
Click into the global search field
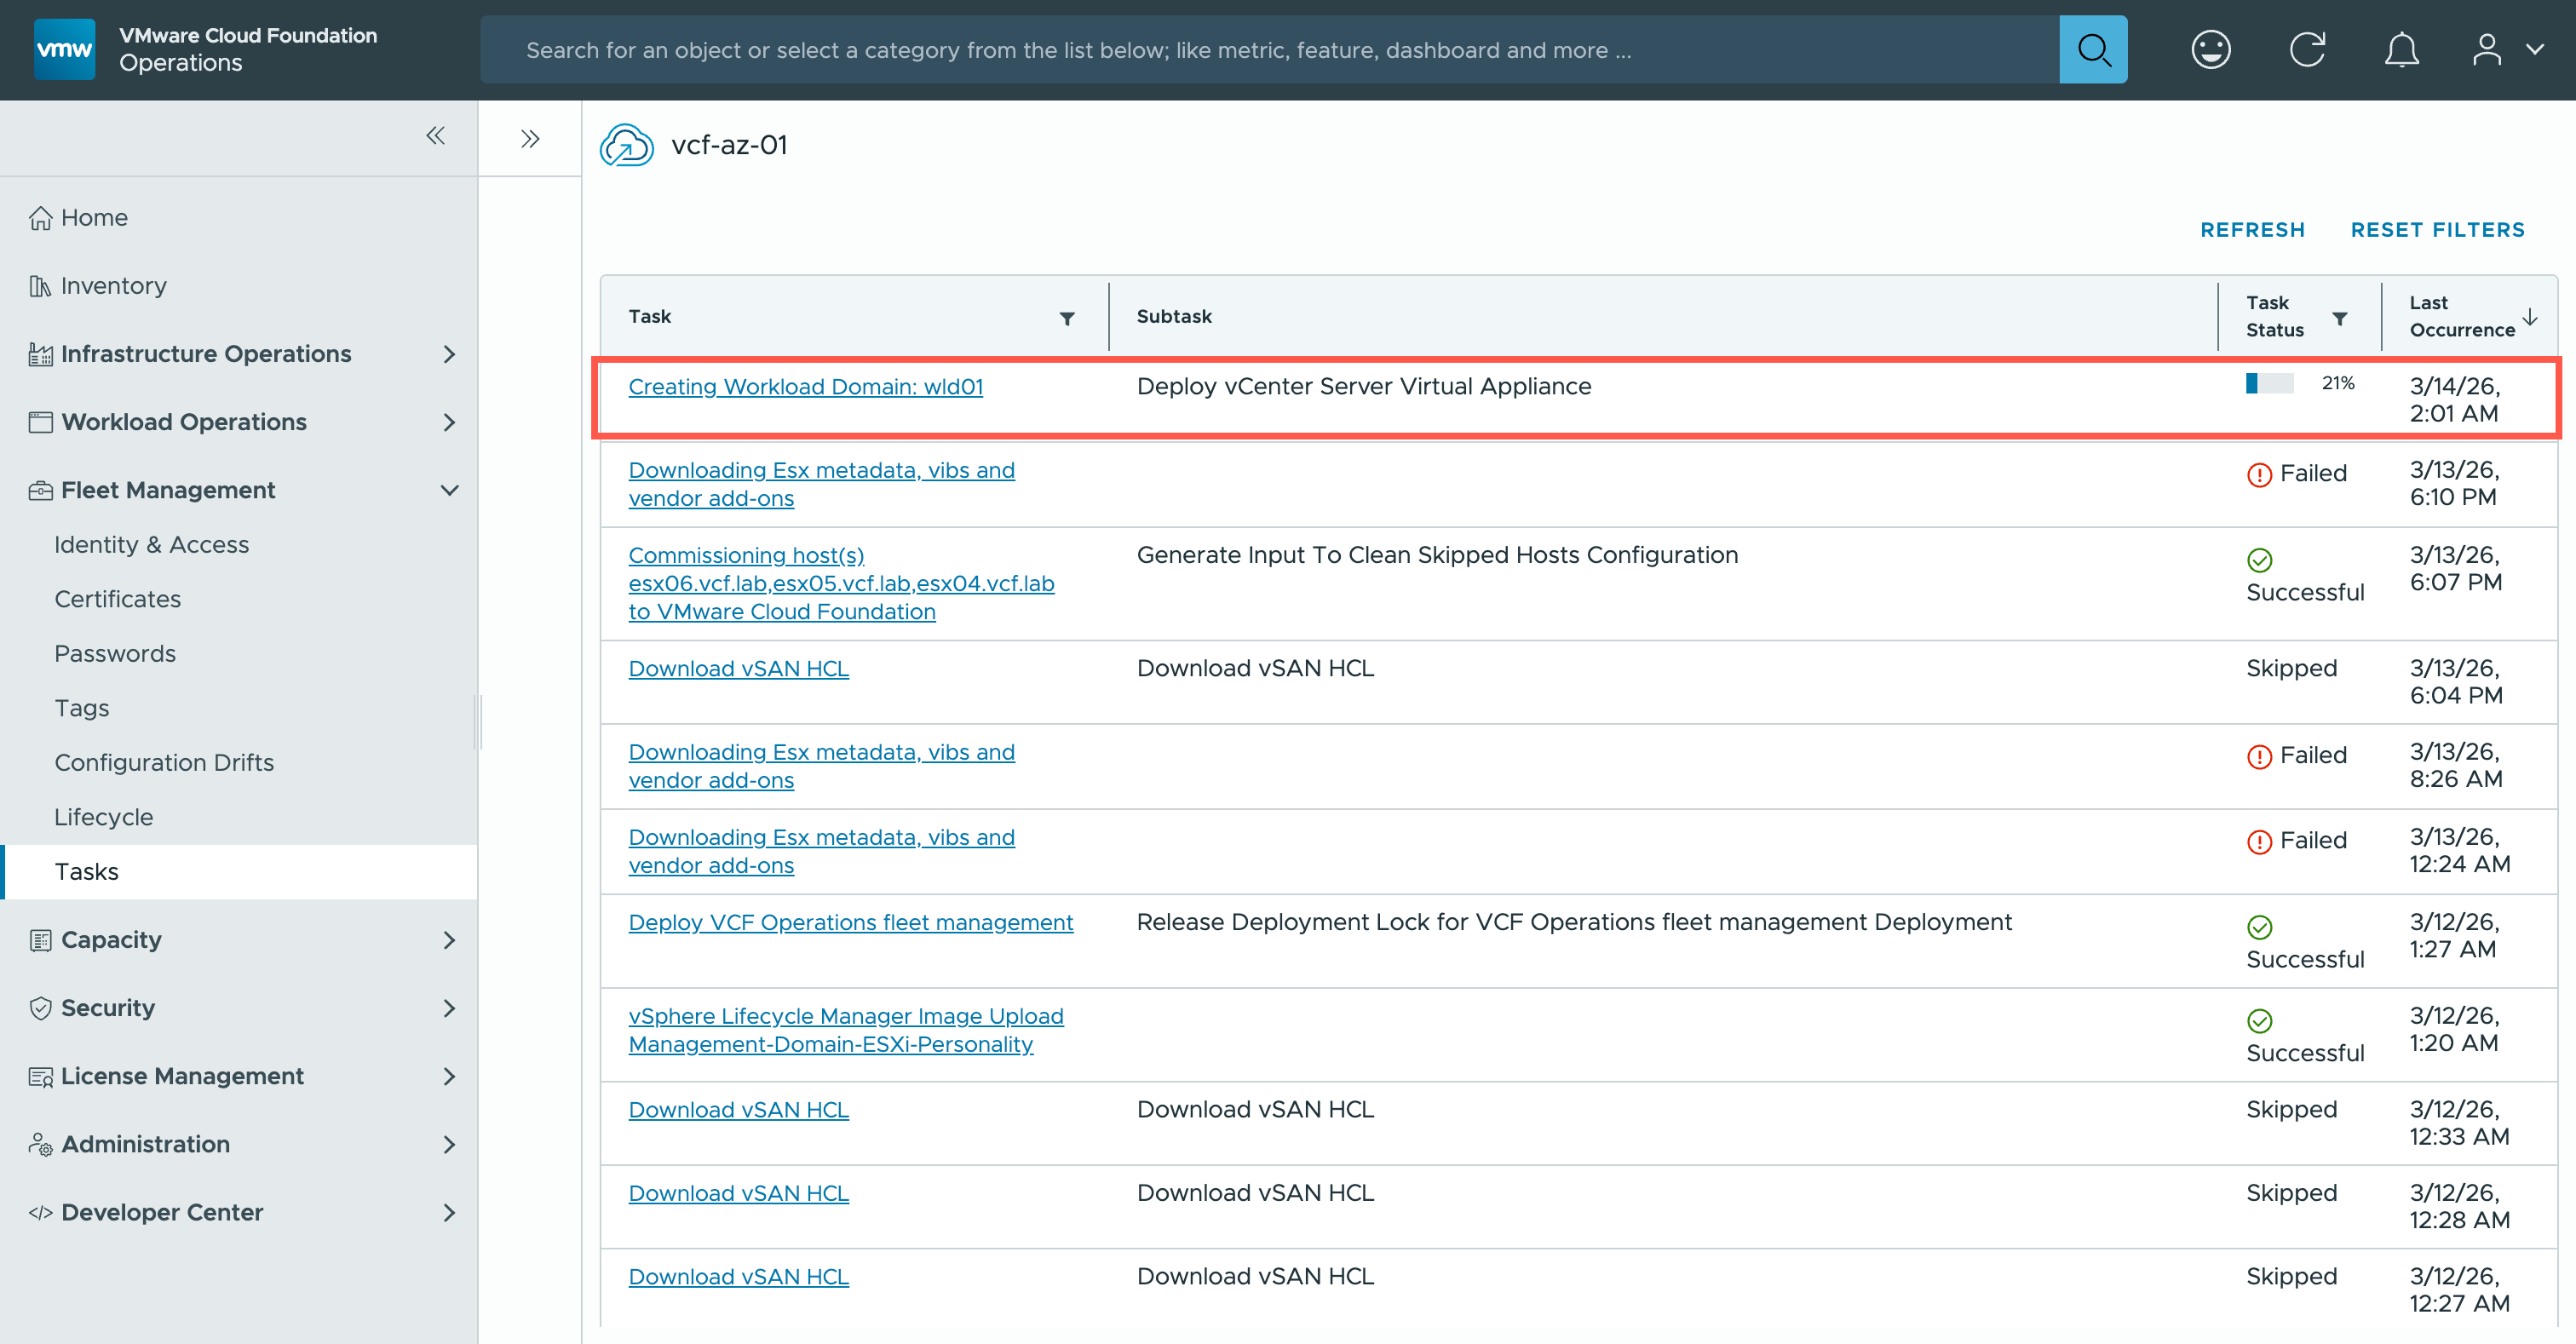point(1270,50)
